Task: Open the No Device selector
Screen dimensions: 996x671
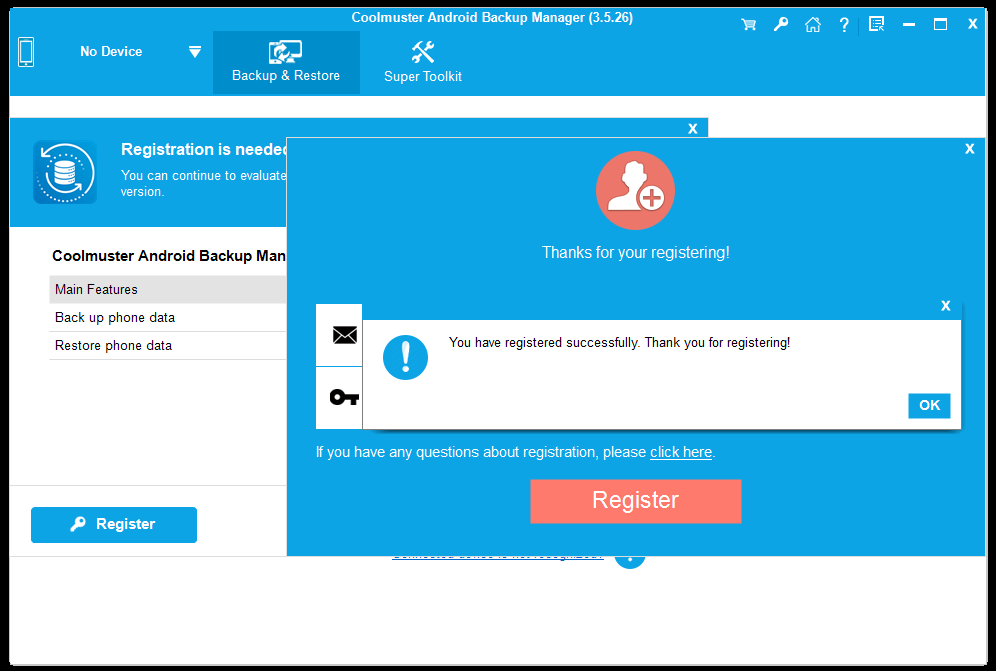Action: point(111,52)
